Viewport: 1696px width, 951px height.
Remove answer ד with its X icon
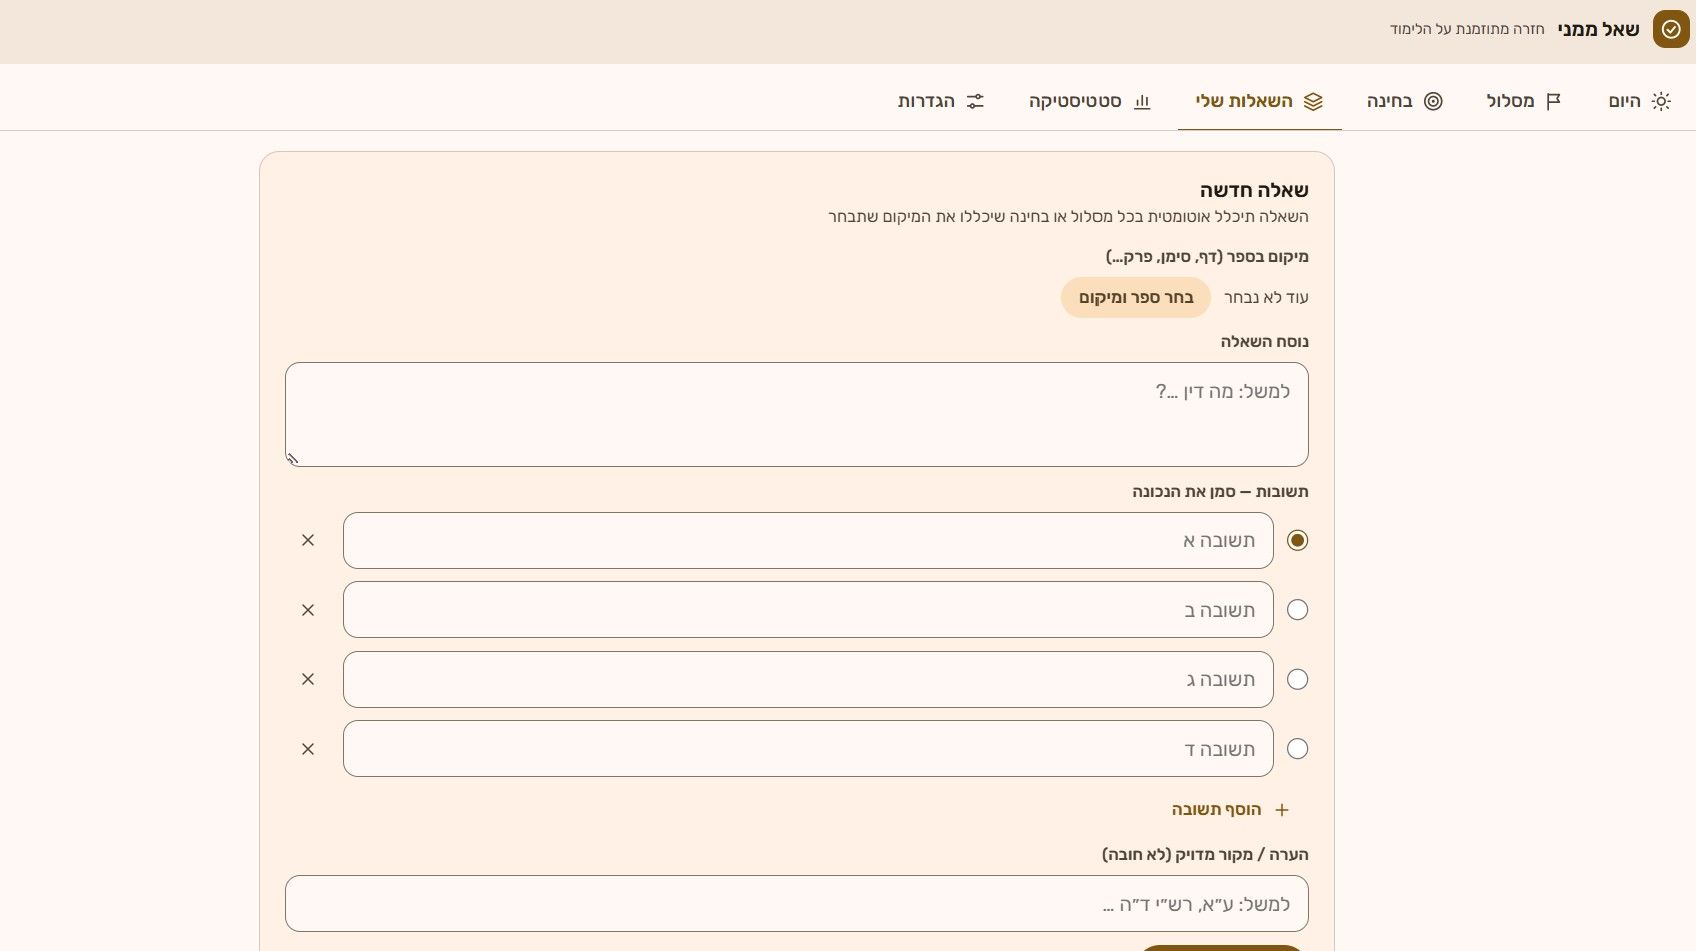click(x=308, y=749)
